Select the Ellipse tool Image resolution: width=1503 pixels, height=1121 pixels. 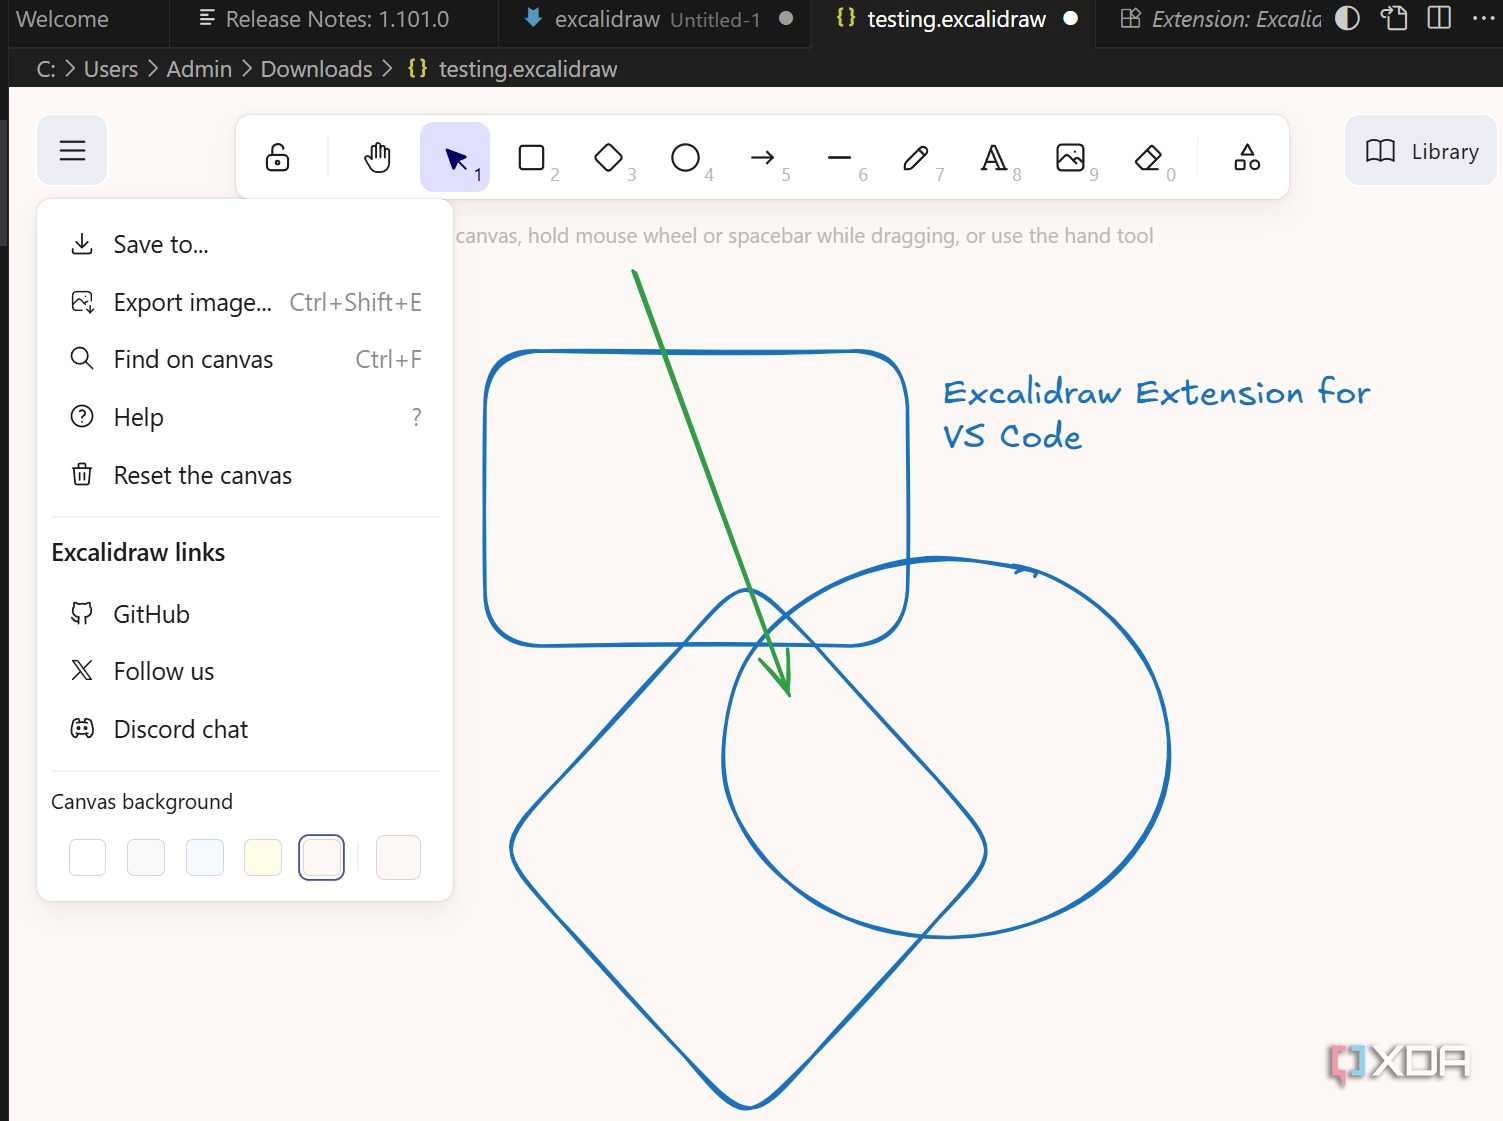tap(686, 158)
